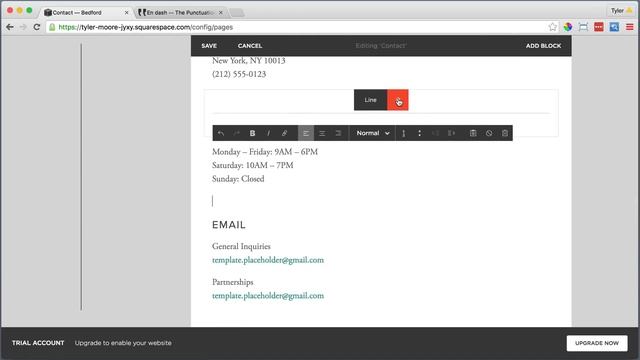Viewport: 640px width, 360px height.
Task: Click the 'New York, NY 10013' address line
Action: (x=249, y=61)
